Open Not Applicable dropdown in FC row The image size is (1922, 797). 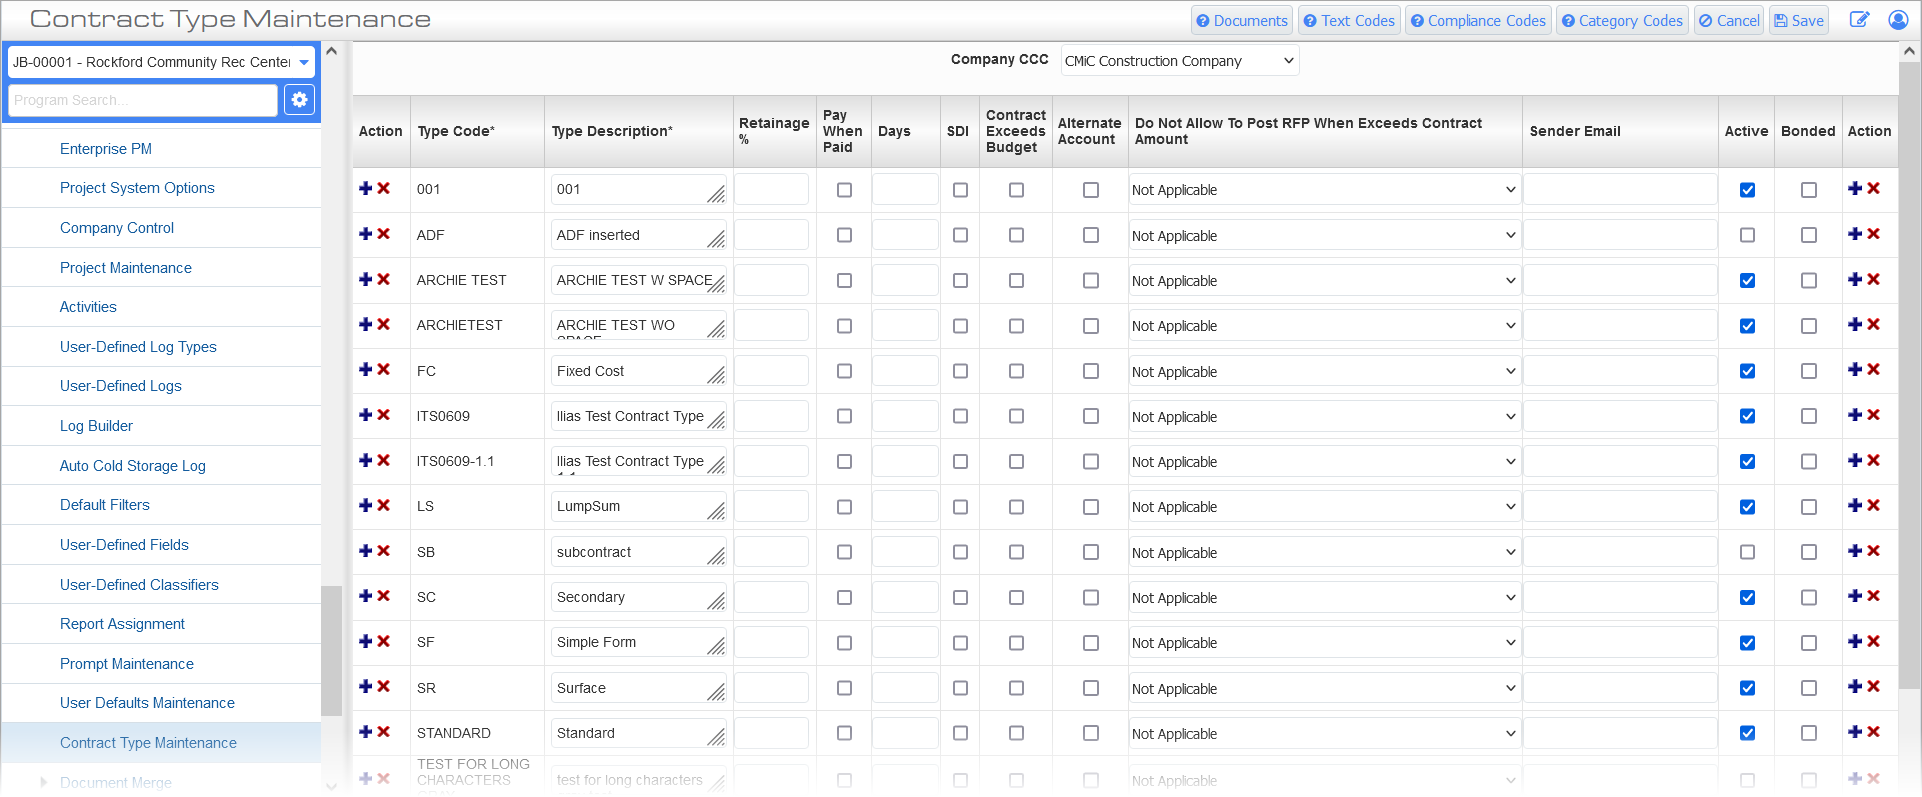[x=1325, y=372]
